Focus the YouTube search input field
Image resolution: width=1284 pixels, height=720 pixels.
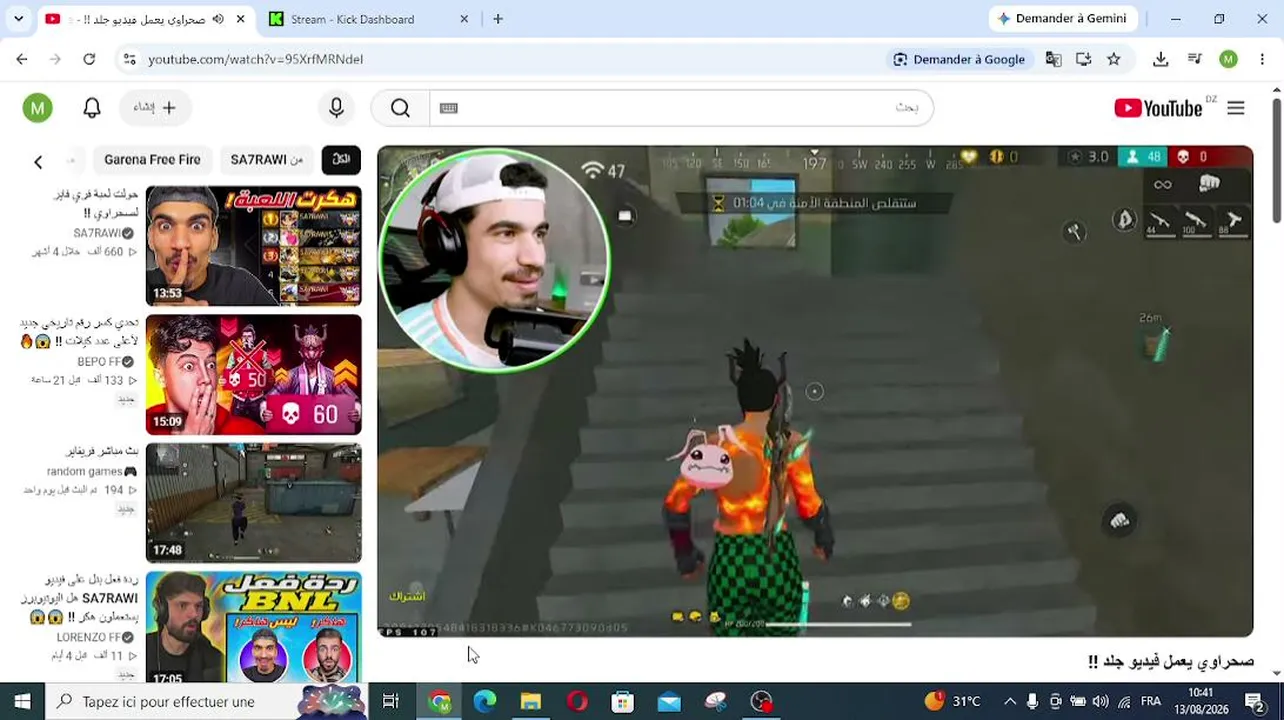(681, 108)
